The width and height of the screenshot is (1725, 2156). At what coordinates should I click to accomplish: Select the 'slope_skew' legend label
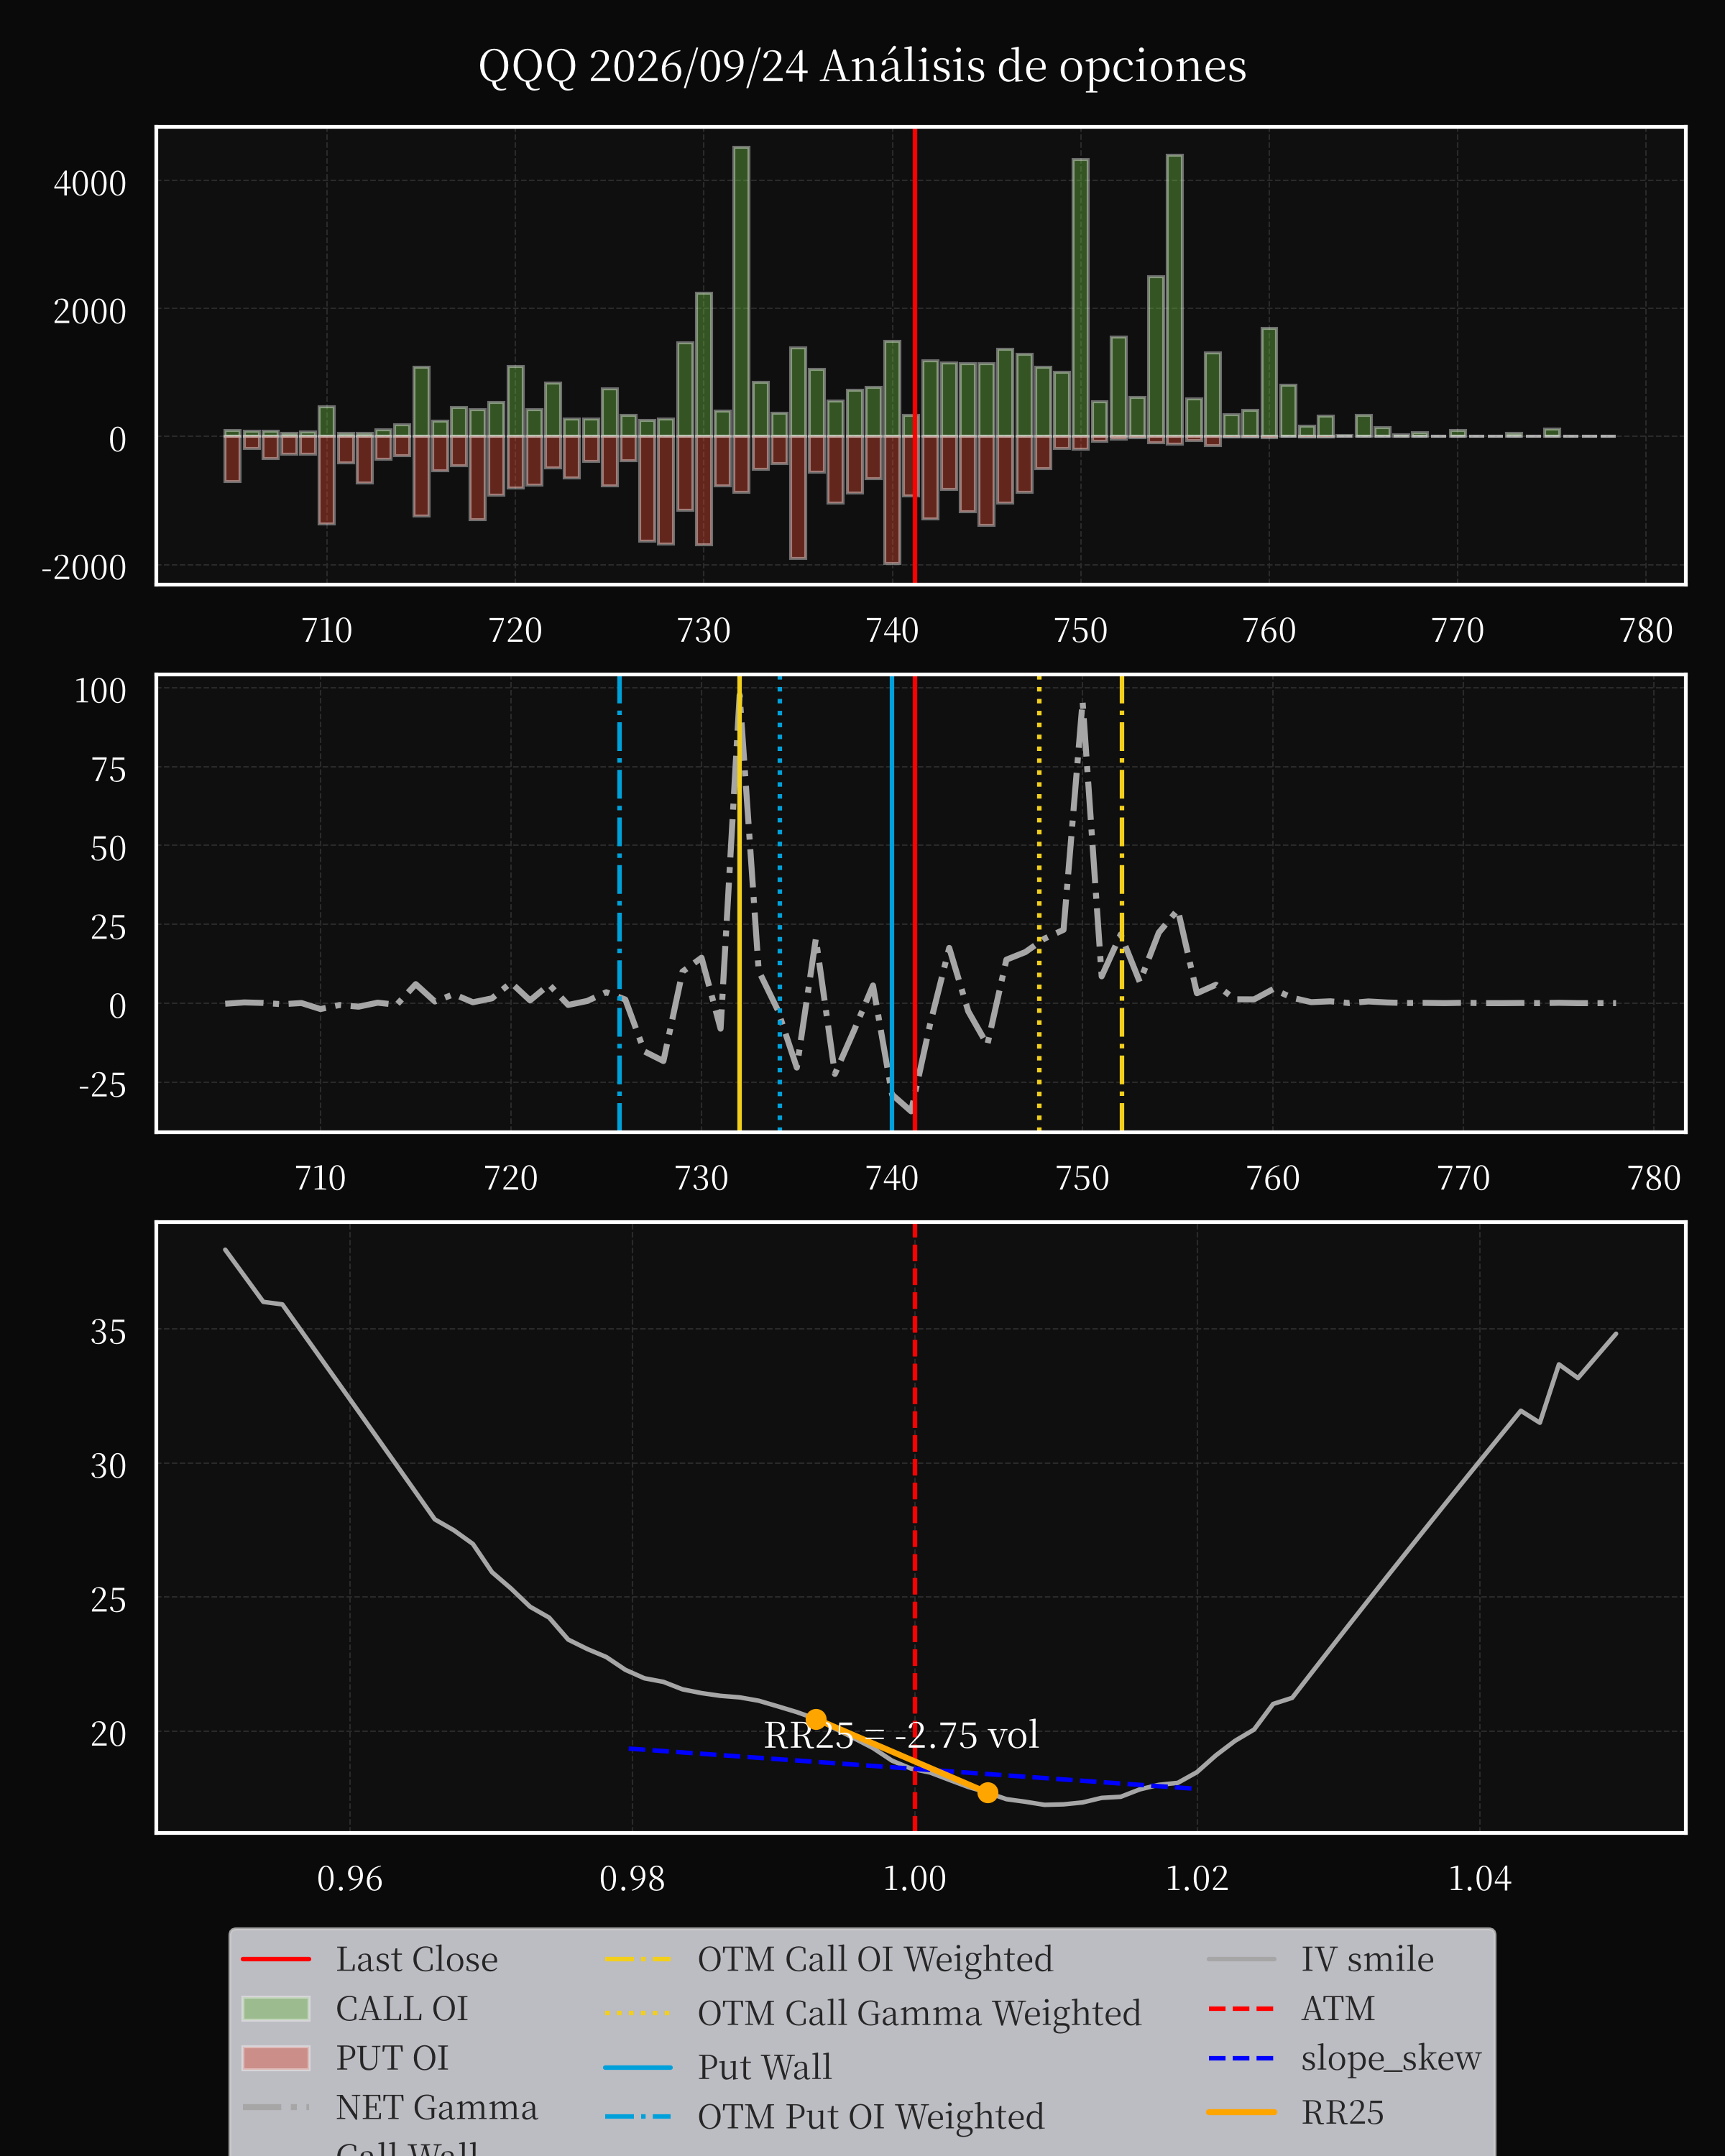pyautogui.click(x=1391, y=2058)
